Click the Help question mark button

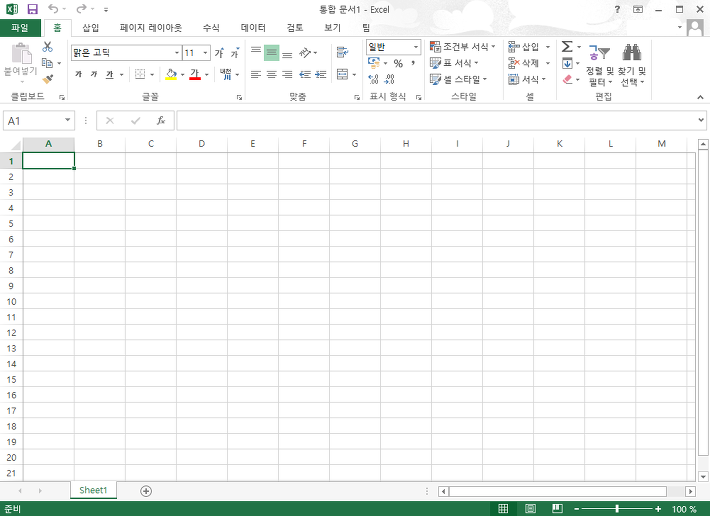coord(617,10)
